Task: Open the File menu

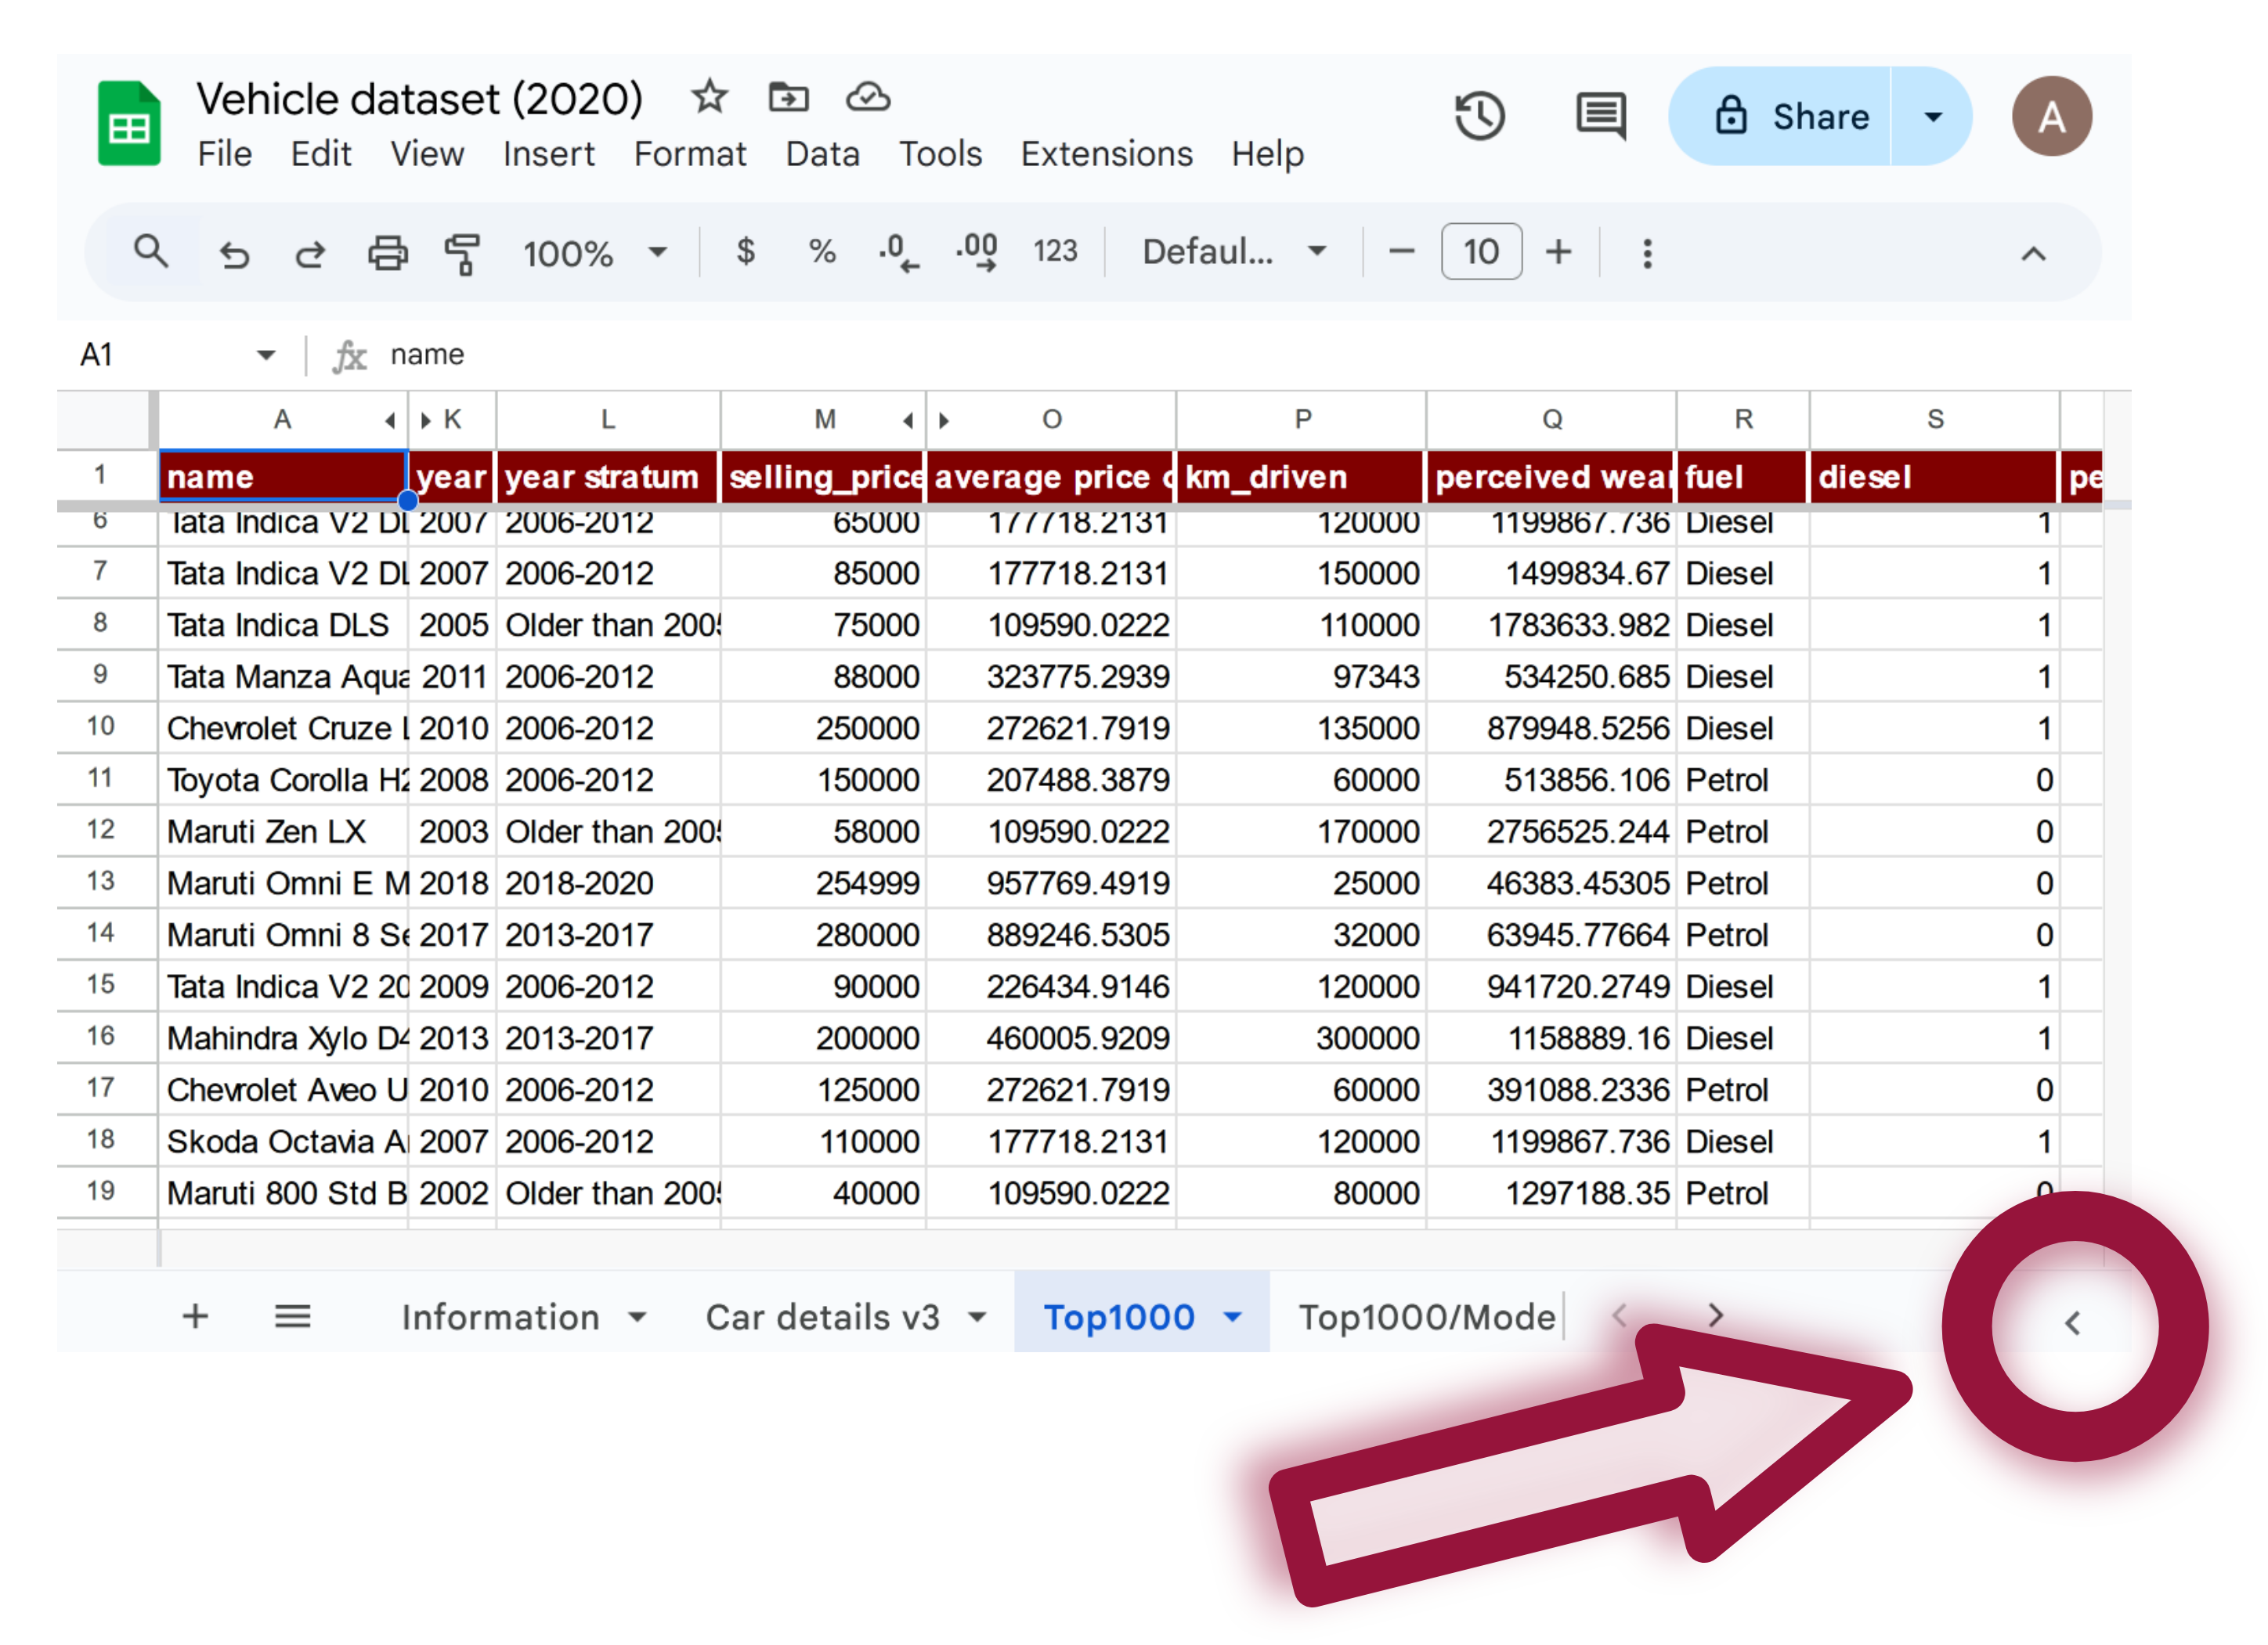Action: pos(224,154)
